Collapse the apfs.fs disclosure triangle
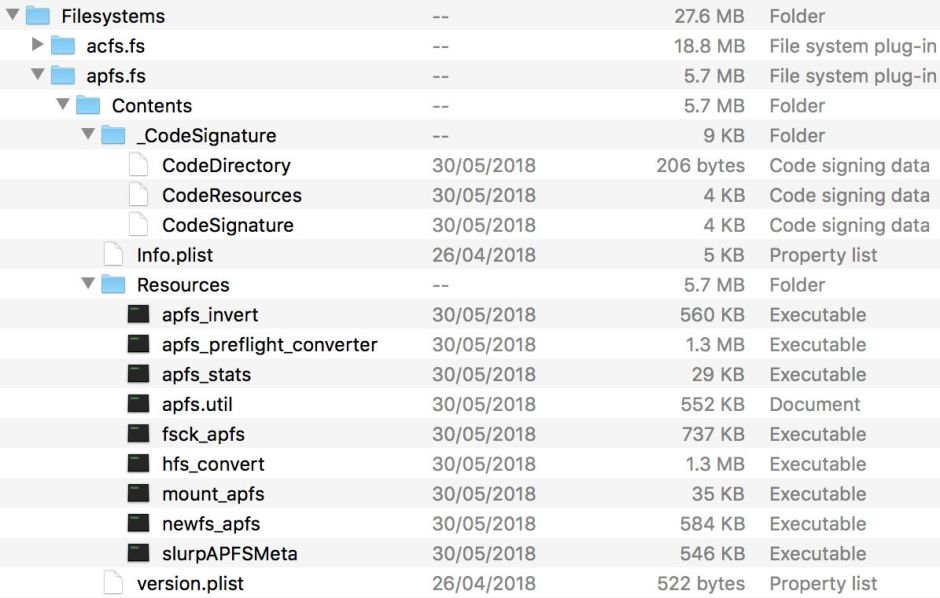Viewport: 940px width, 598px height. [x=38, y=76]
